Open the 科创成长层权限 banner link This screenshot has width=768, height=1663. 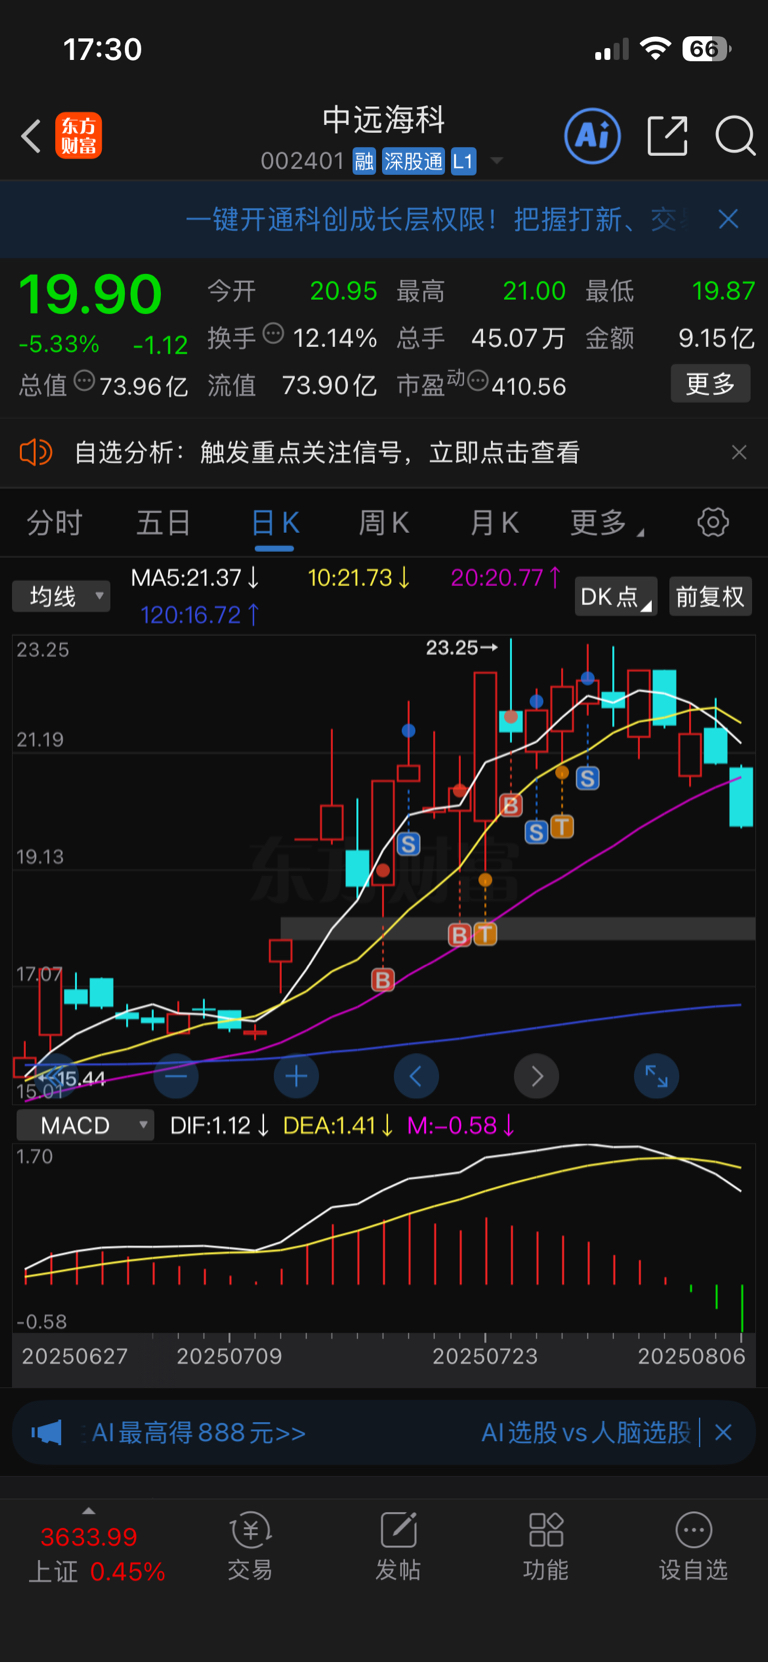tap(437, 219)
